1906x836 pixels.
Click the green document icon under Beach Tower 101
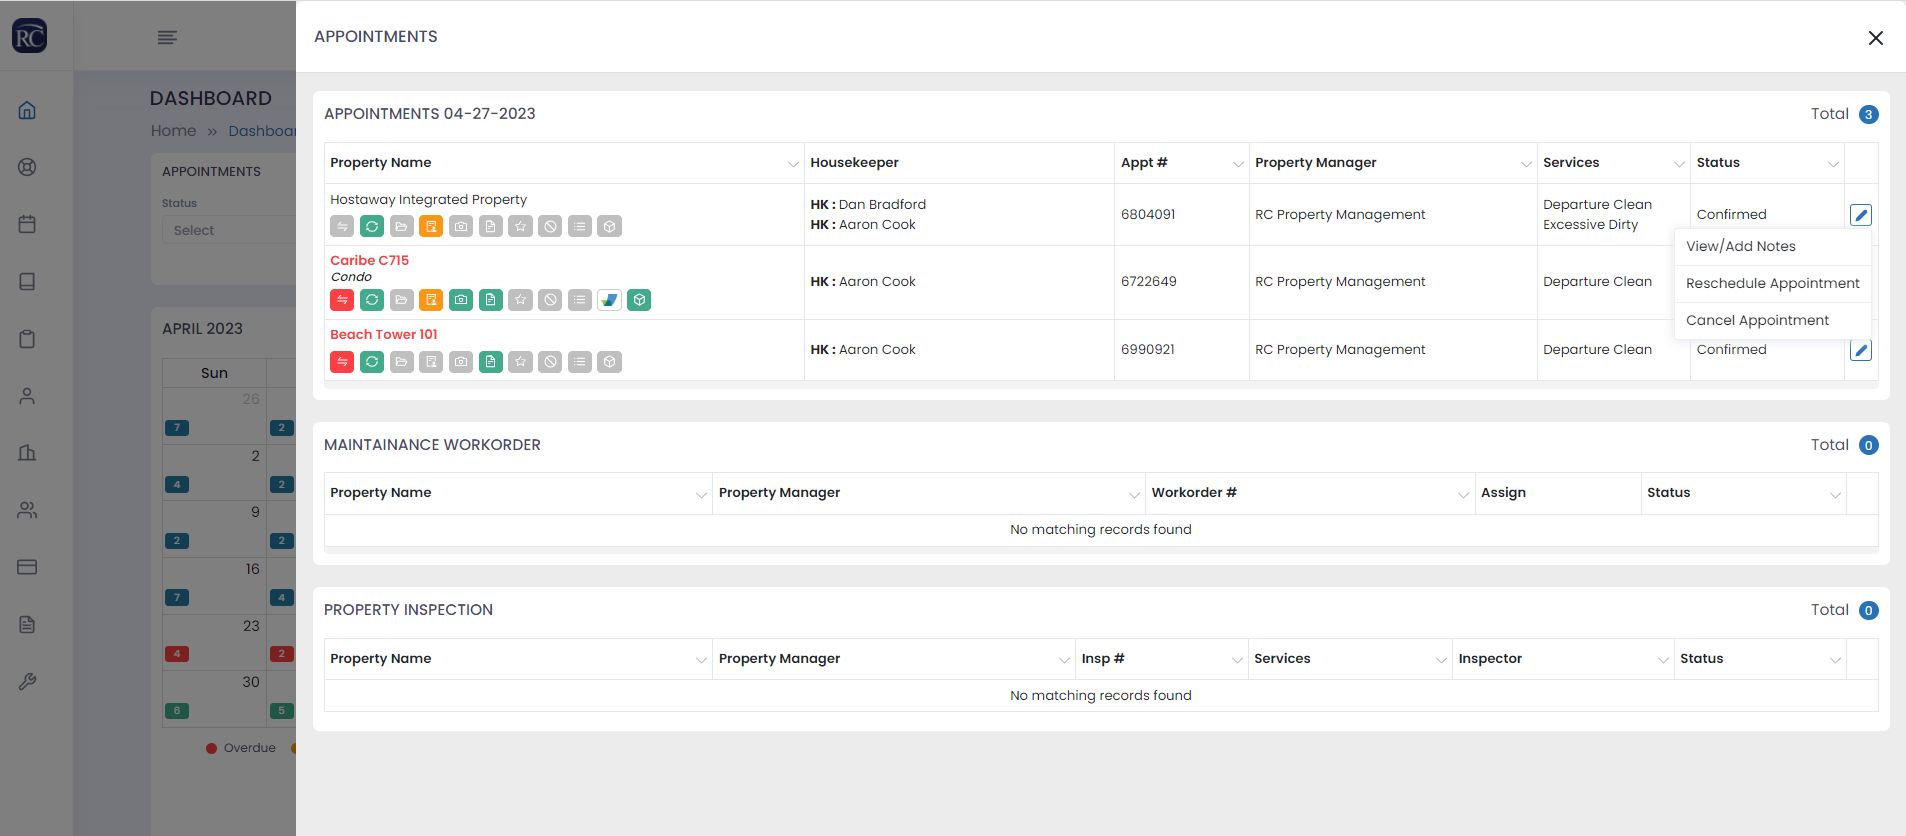coord(491,362)
